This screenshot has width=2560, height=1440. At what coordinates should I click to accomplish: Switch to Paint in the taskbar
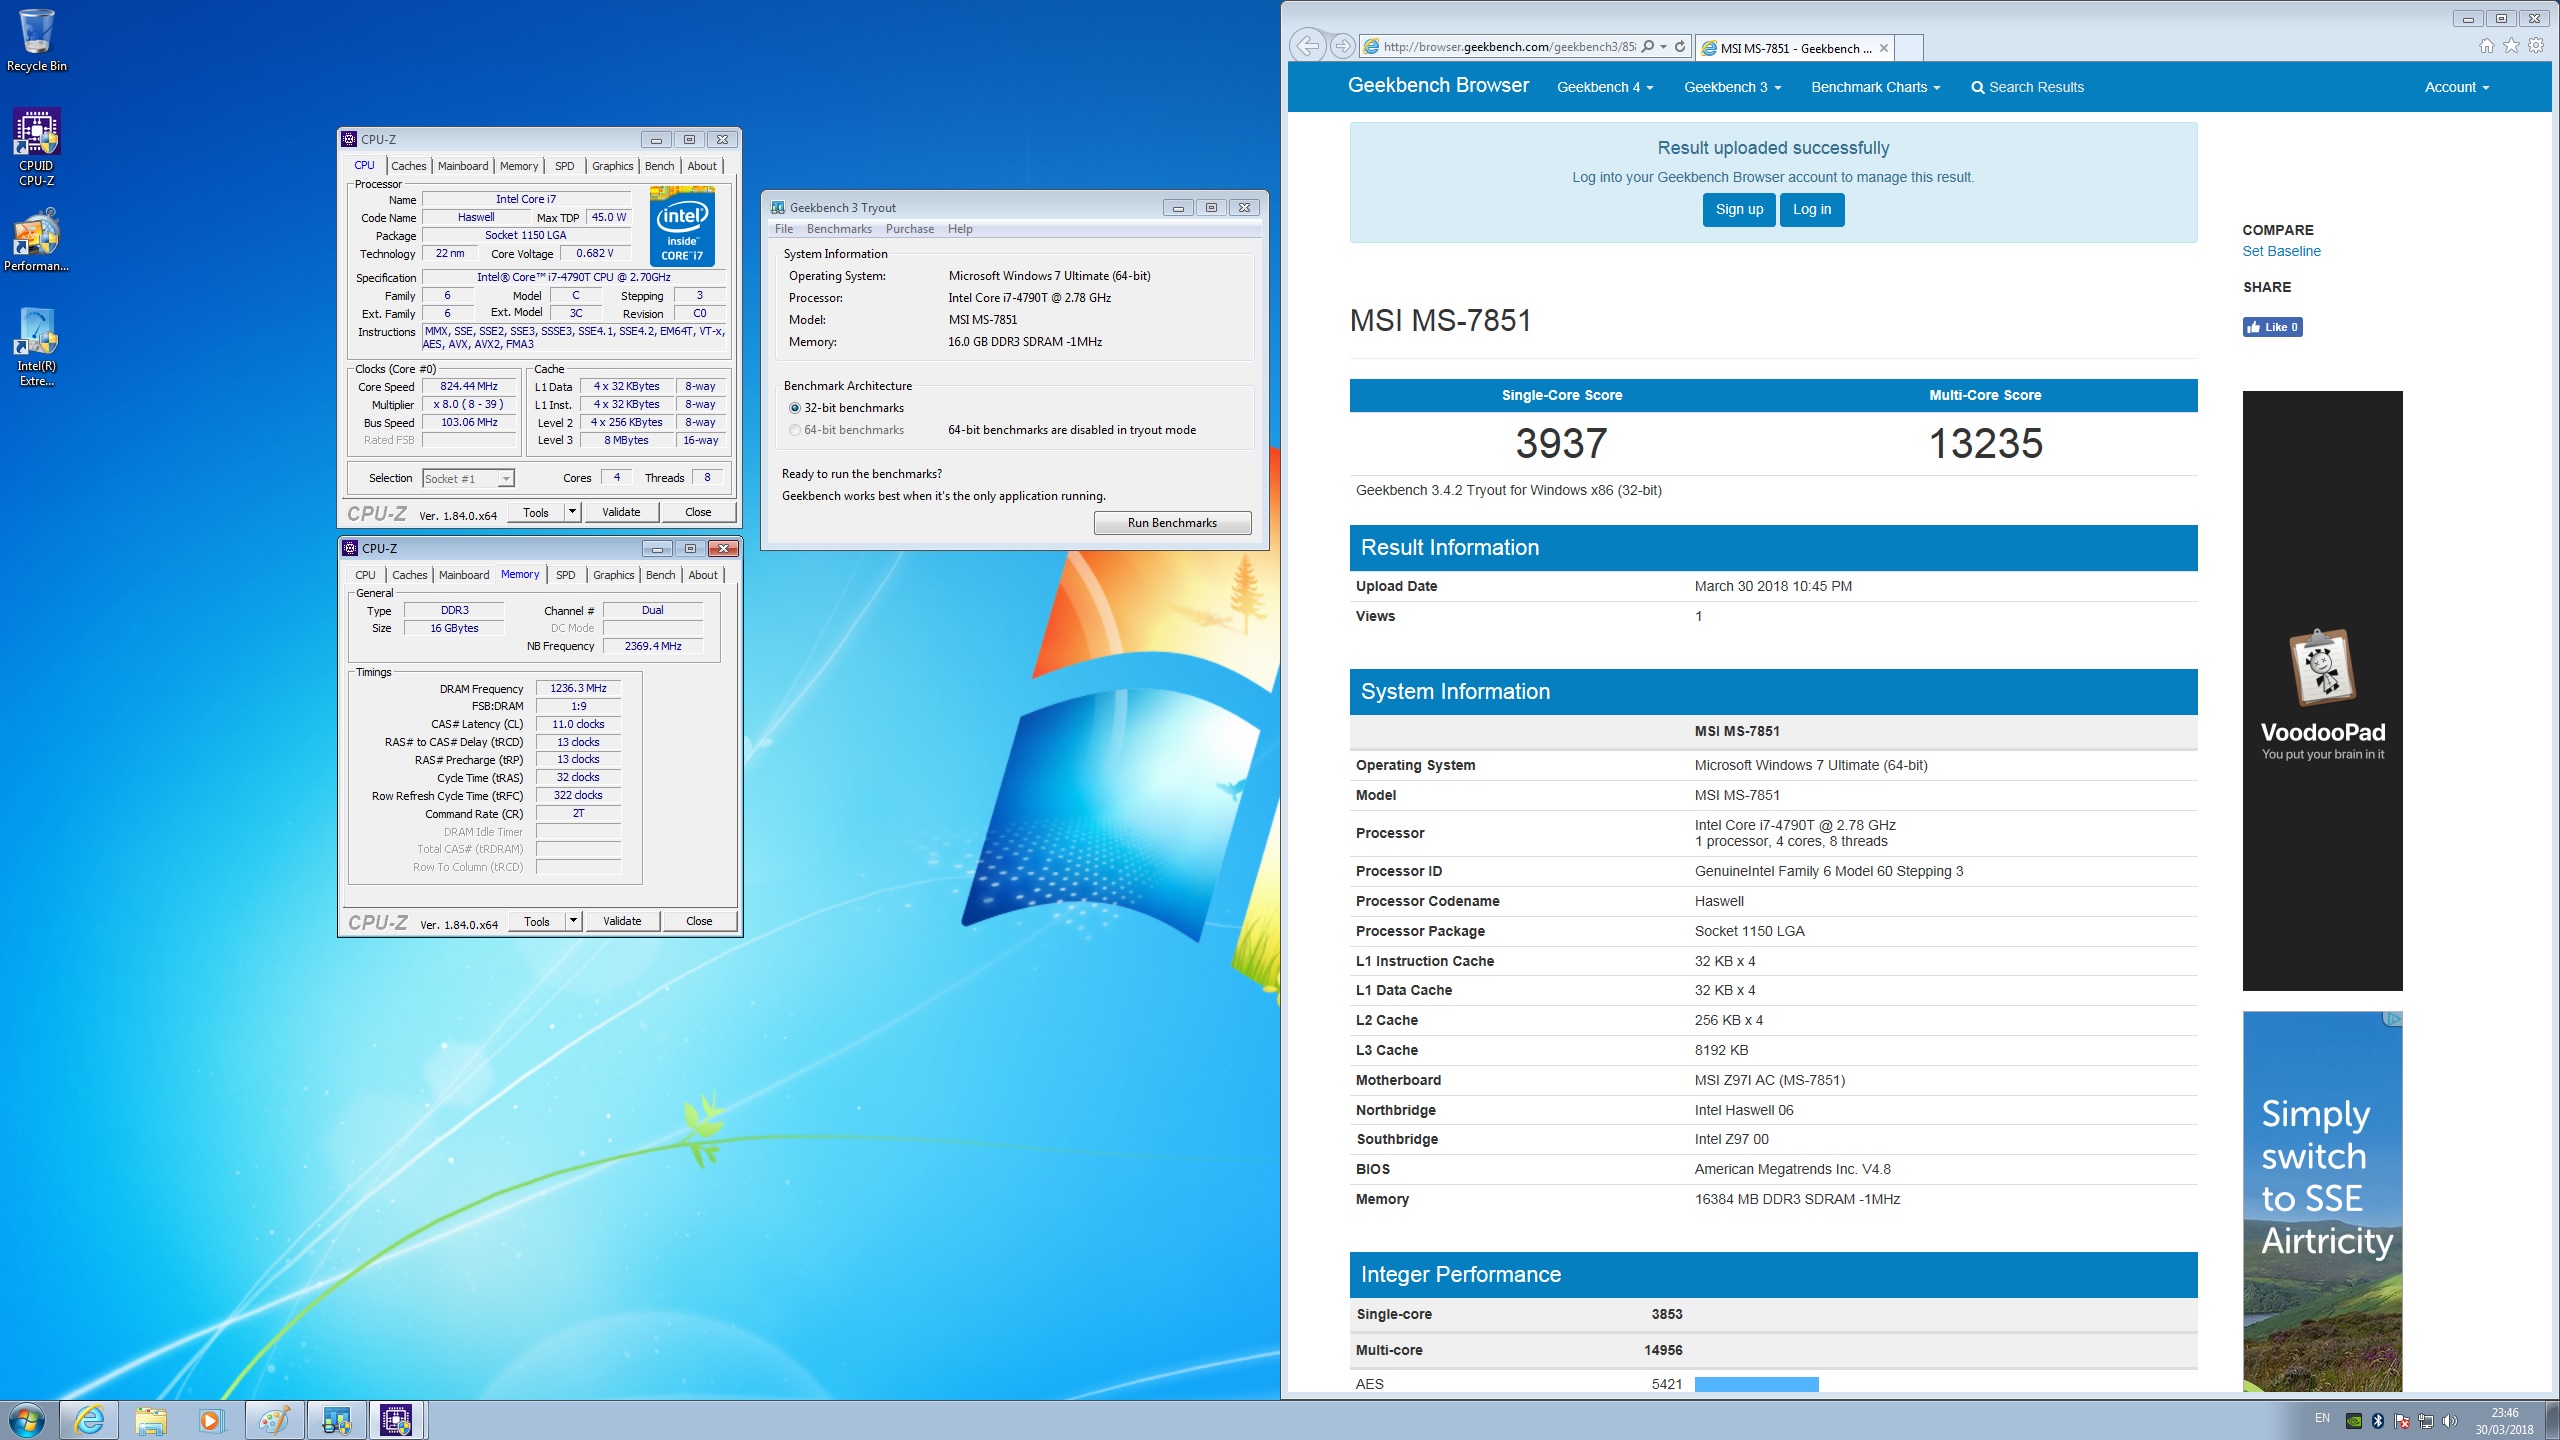point(274,1420)
